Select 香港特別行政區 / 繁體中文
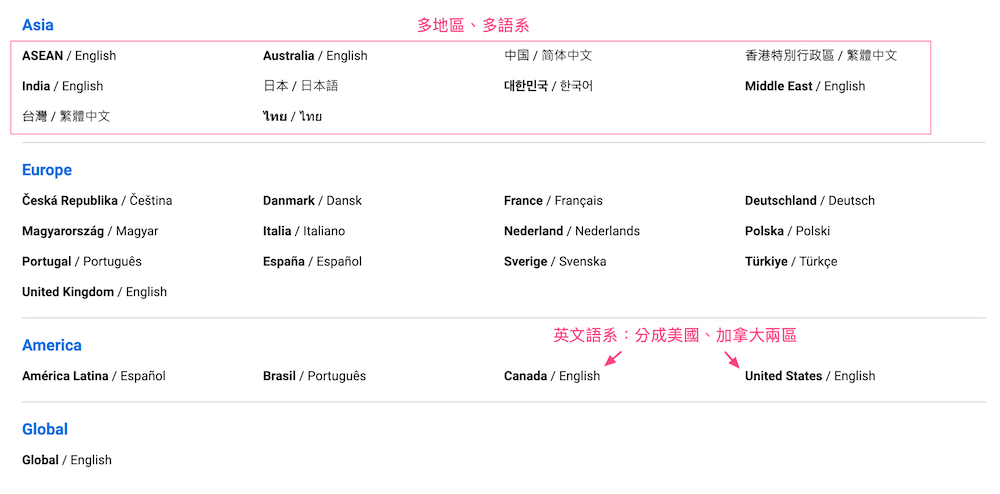Image resolution: width=1000 pixels, height=494 pixels. click(821, 55)
